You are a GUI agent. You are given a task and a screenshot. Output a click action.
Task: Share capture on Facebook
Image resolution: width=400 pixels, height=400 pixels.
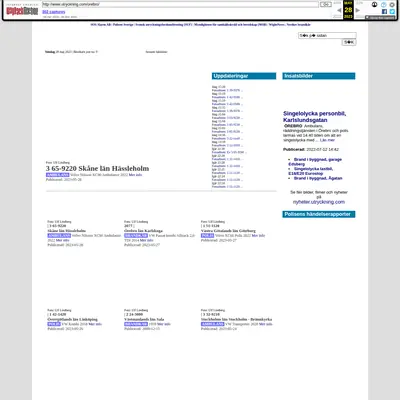[x=384, y=11]
